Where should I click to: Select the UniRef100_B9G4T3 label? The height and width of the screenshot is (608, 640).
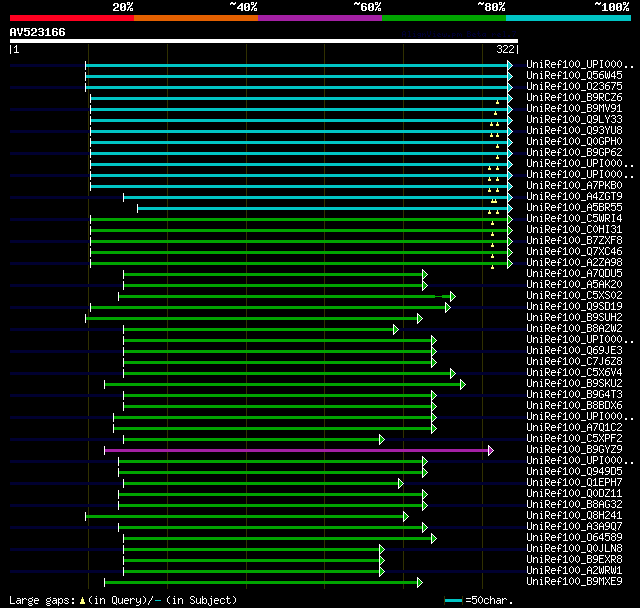(574, 395)
